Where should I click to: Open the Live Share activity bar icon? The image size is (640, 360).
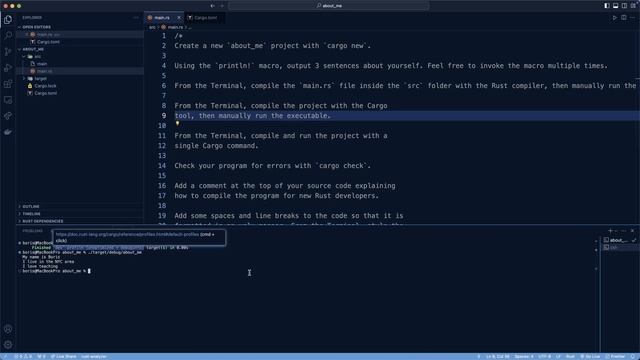click(x=8, y=116)
